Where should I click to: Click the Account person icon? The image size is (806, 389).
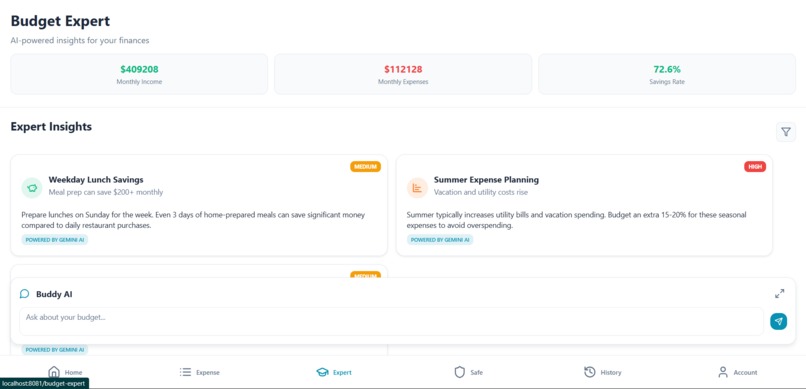(723, 372)
